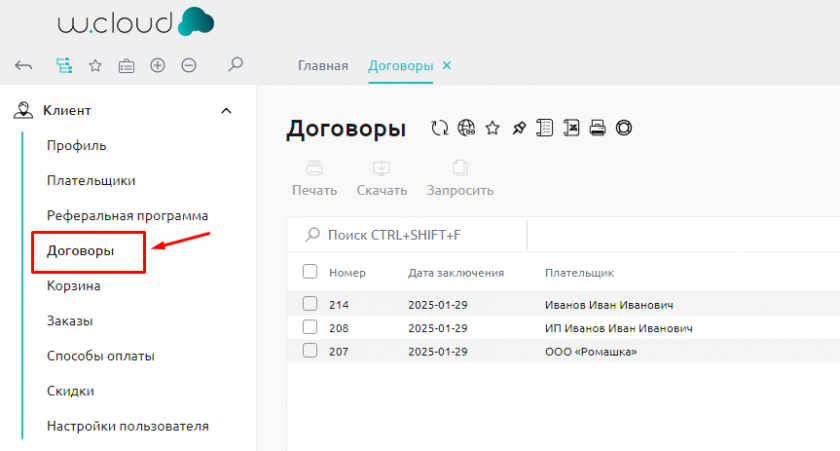Collapse the Клиент section chevron

tap(227, 111)
